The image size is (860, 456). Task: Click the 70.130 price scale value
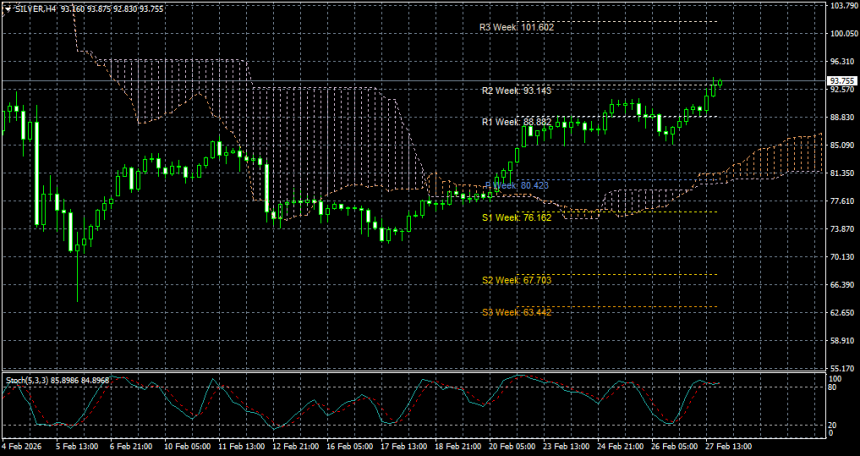841,257
